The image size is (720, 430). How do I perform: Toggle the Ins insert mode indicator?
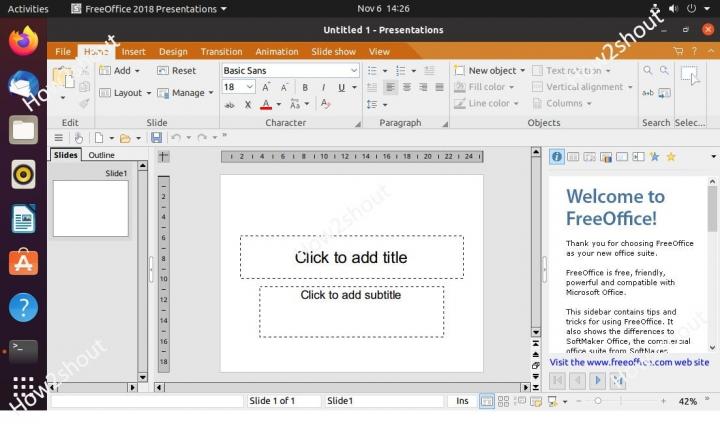point(462,401)
